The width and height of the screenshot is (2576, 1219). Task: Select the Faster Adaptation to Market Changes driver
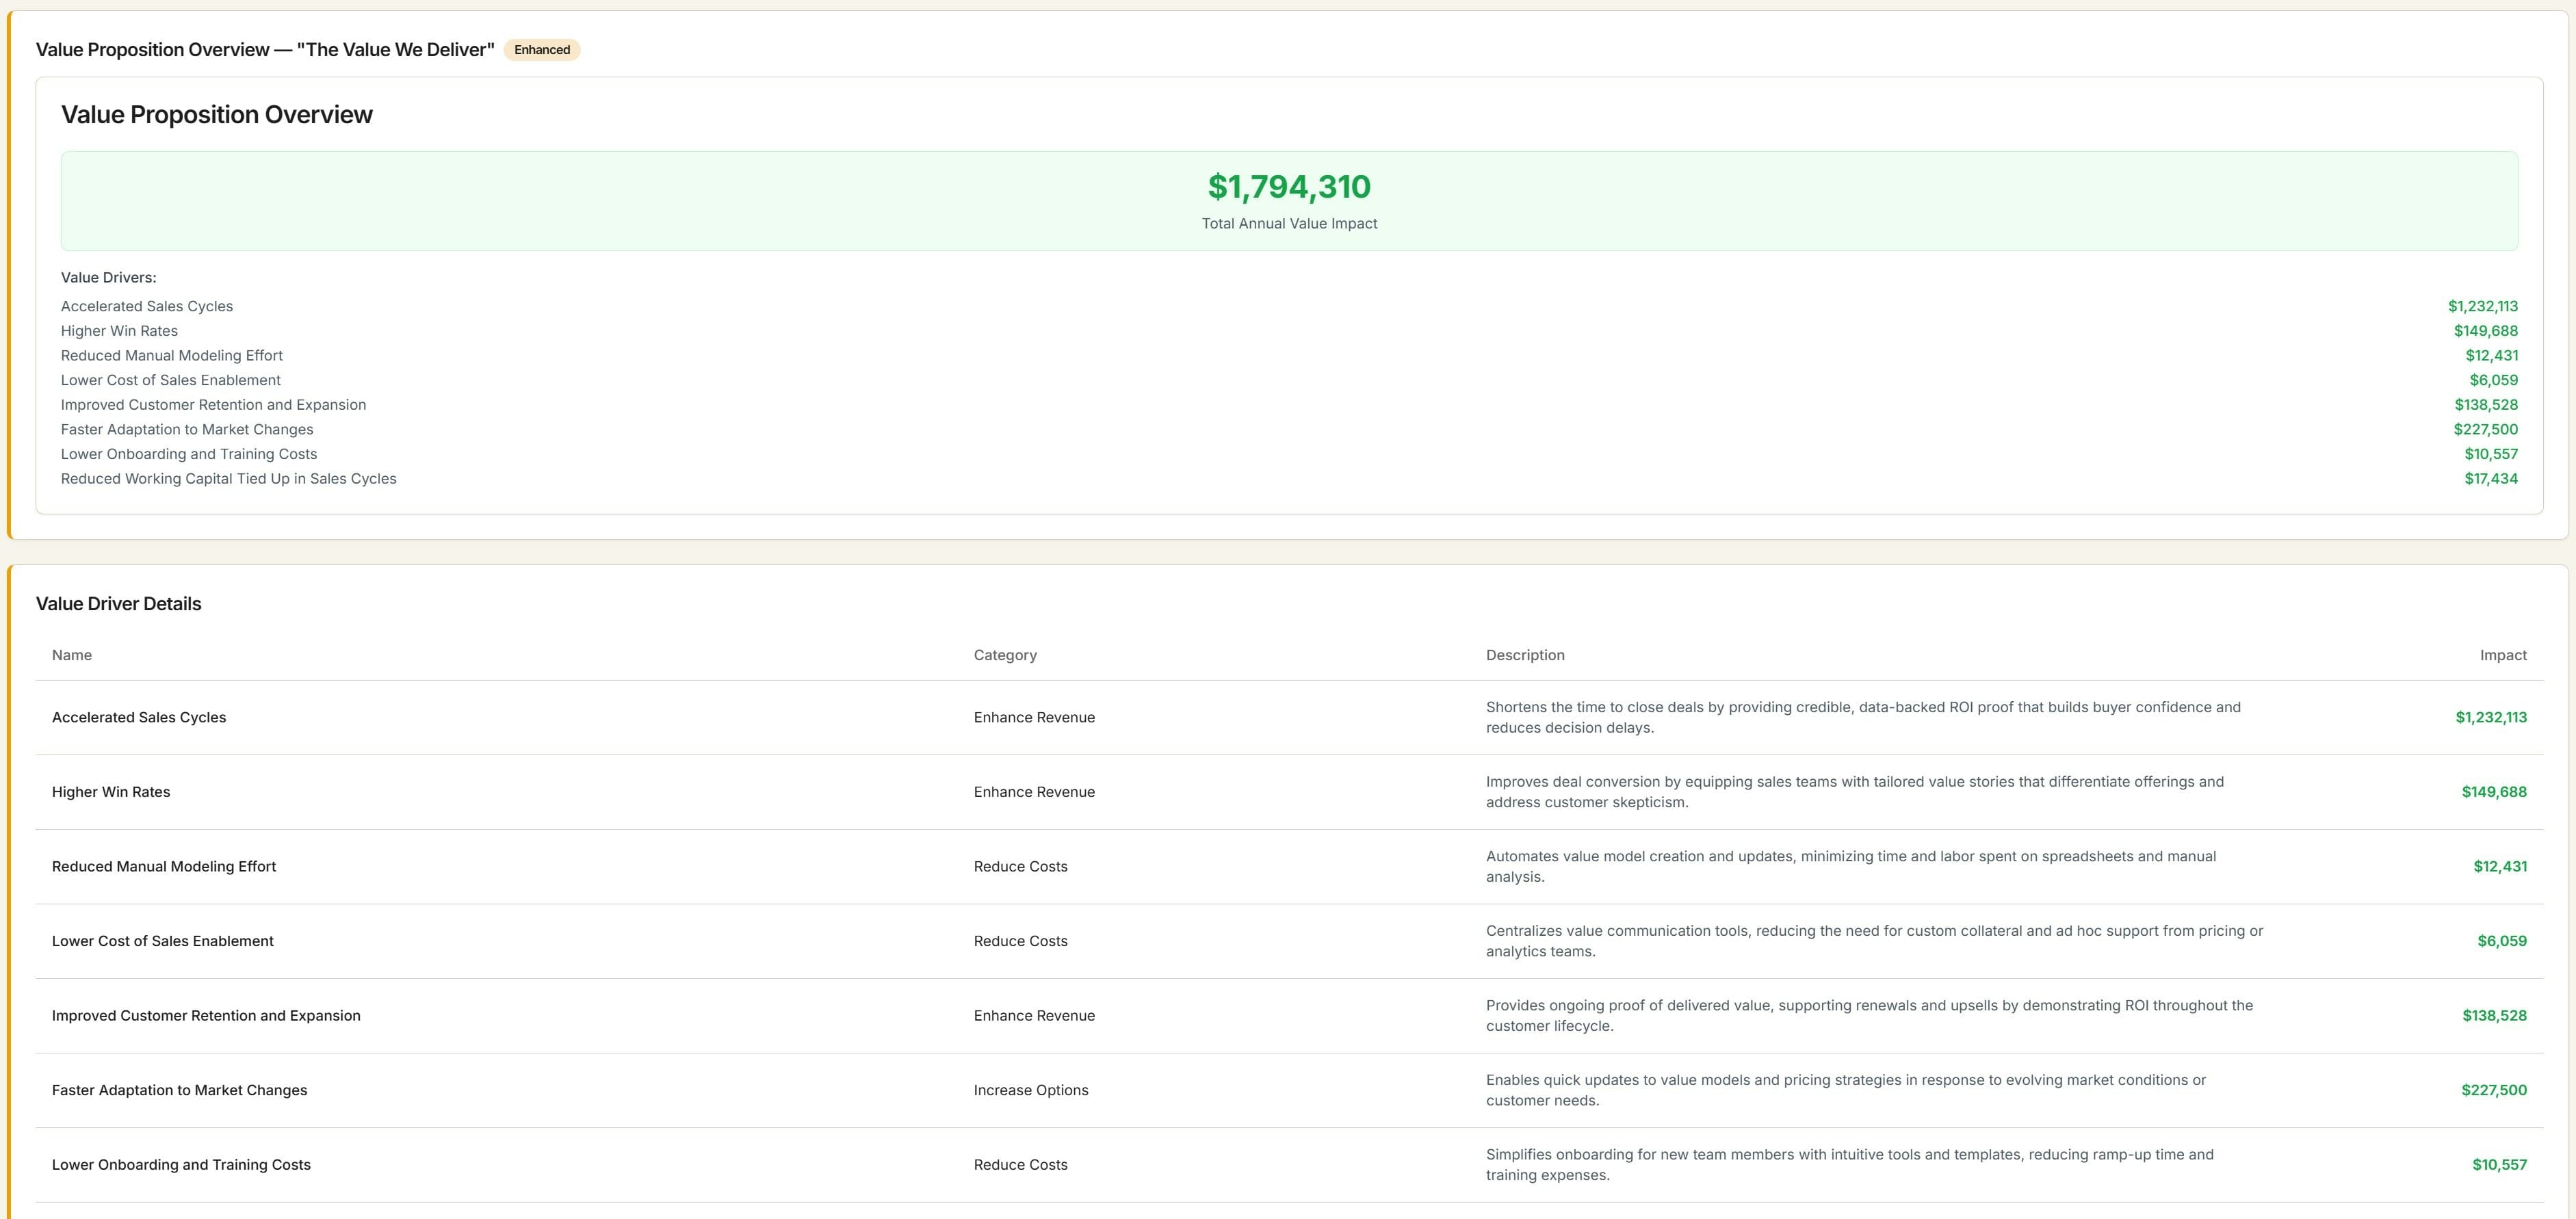186,429
